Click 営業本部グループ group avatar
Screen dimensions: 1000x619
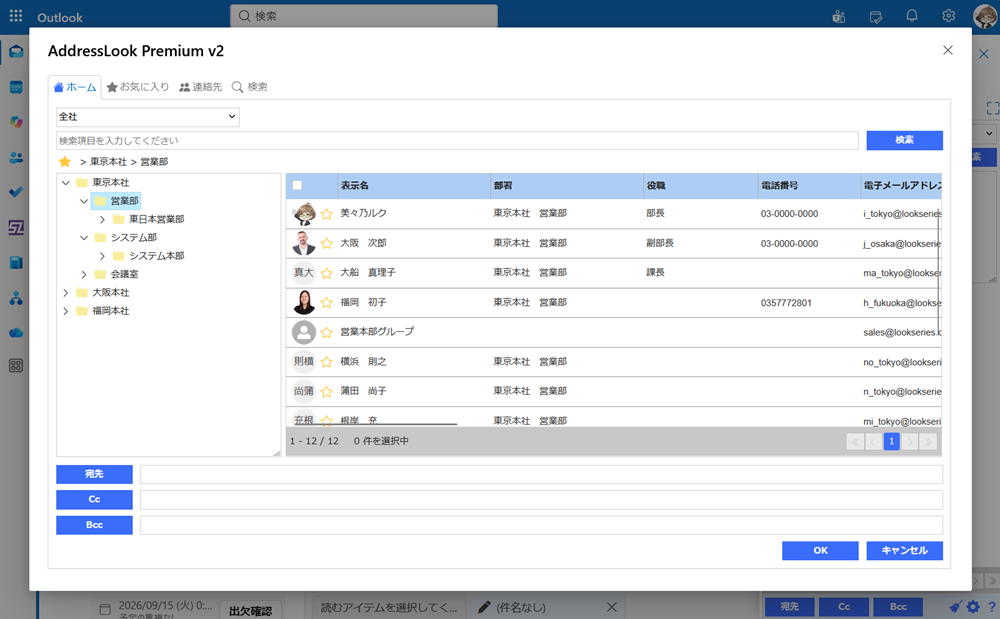tap(304, 332)
